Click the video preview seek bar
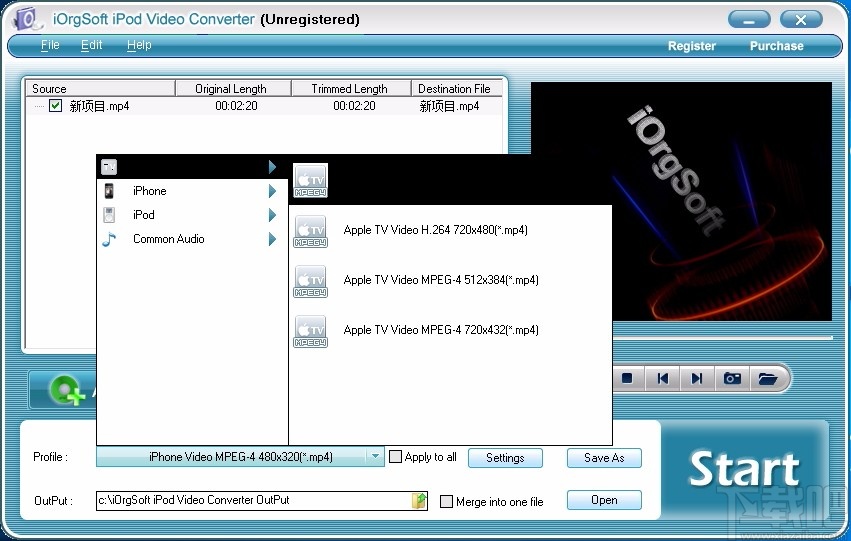This screenshot has width=851, height=541. (723, 338)
